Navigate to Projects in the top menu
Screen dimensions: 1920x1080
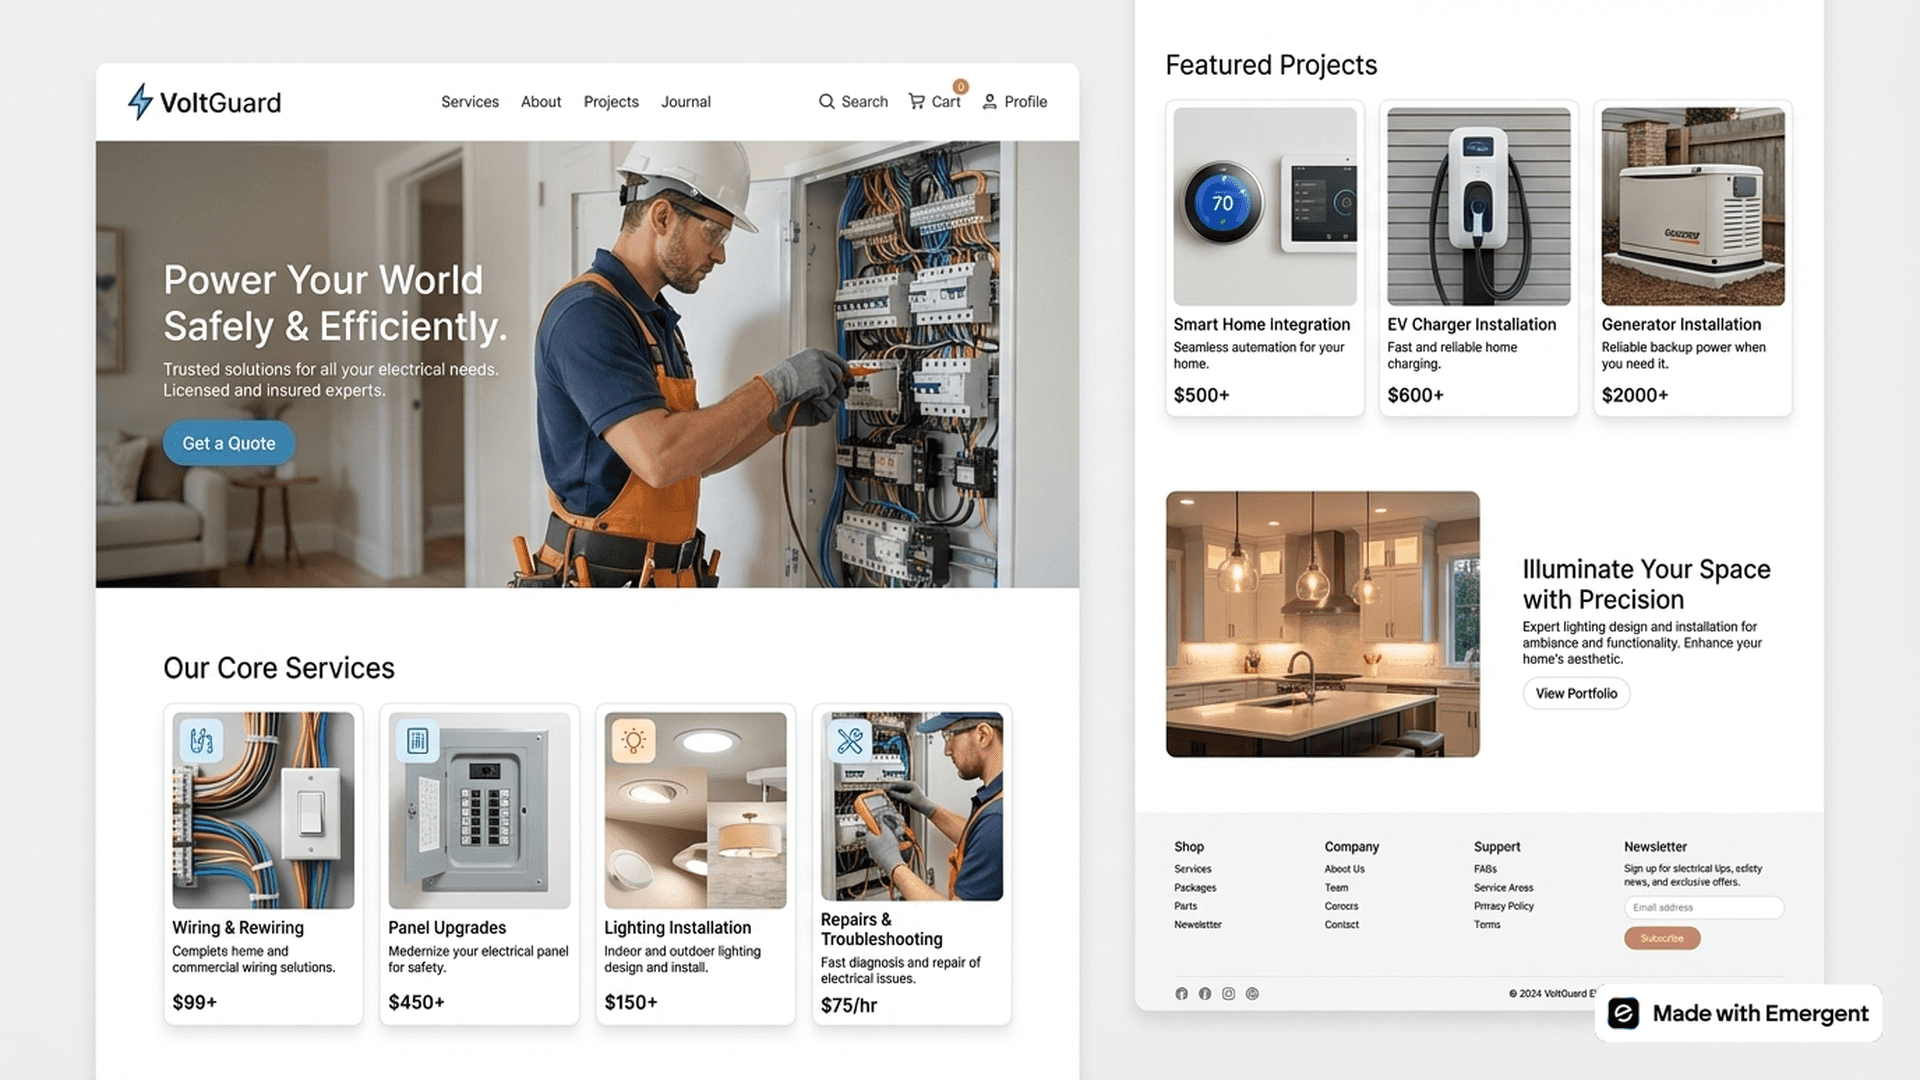[x=610, y=101]
